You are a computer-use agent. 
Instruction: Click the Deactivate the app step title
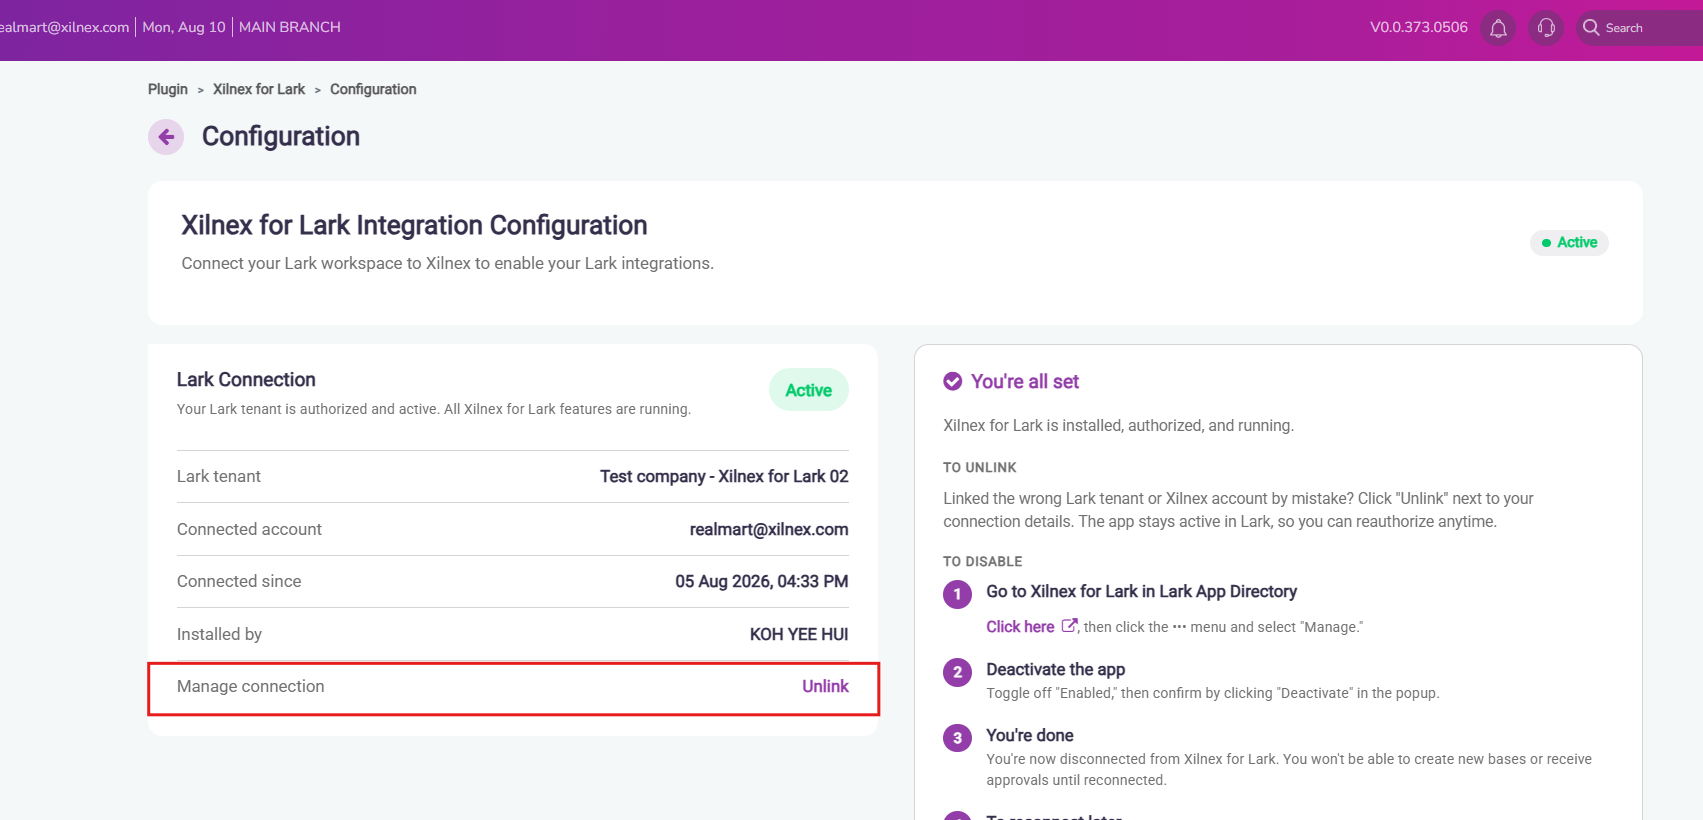(1056, 669)
